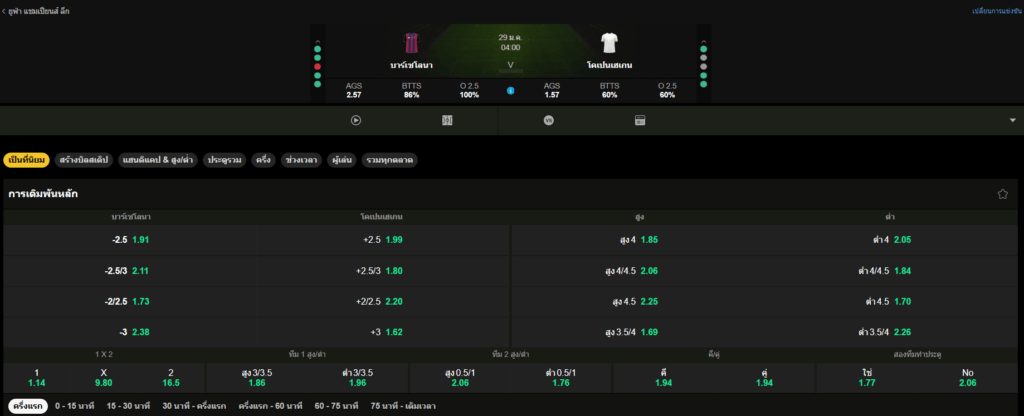Screen dimensions: 1024x416
Task: Select ต่ำ 3.5/4 odds 2.26
Action: (x=891, y=332)
